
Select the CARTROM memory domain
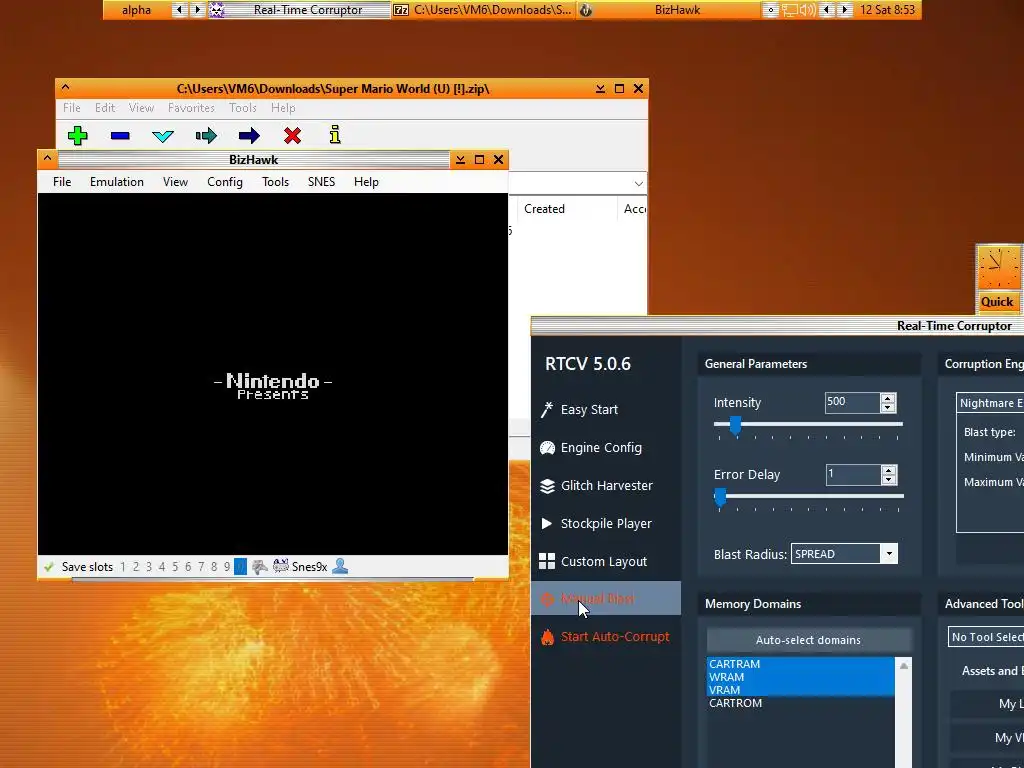pos(801,703)
